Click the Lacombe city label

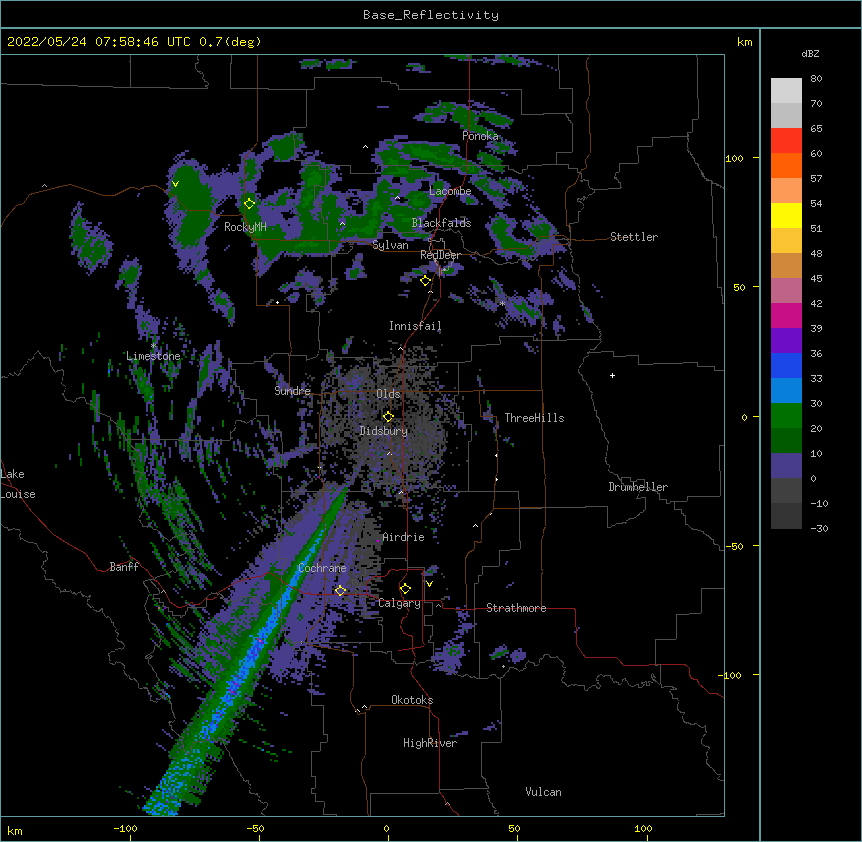(450, 191)
